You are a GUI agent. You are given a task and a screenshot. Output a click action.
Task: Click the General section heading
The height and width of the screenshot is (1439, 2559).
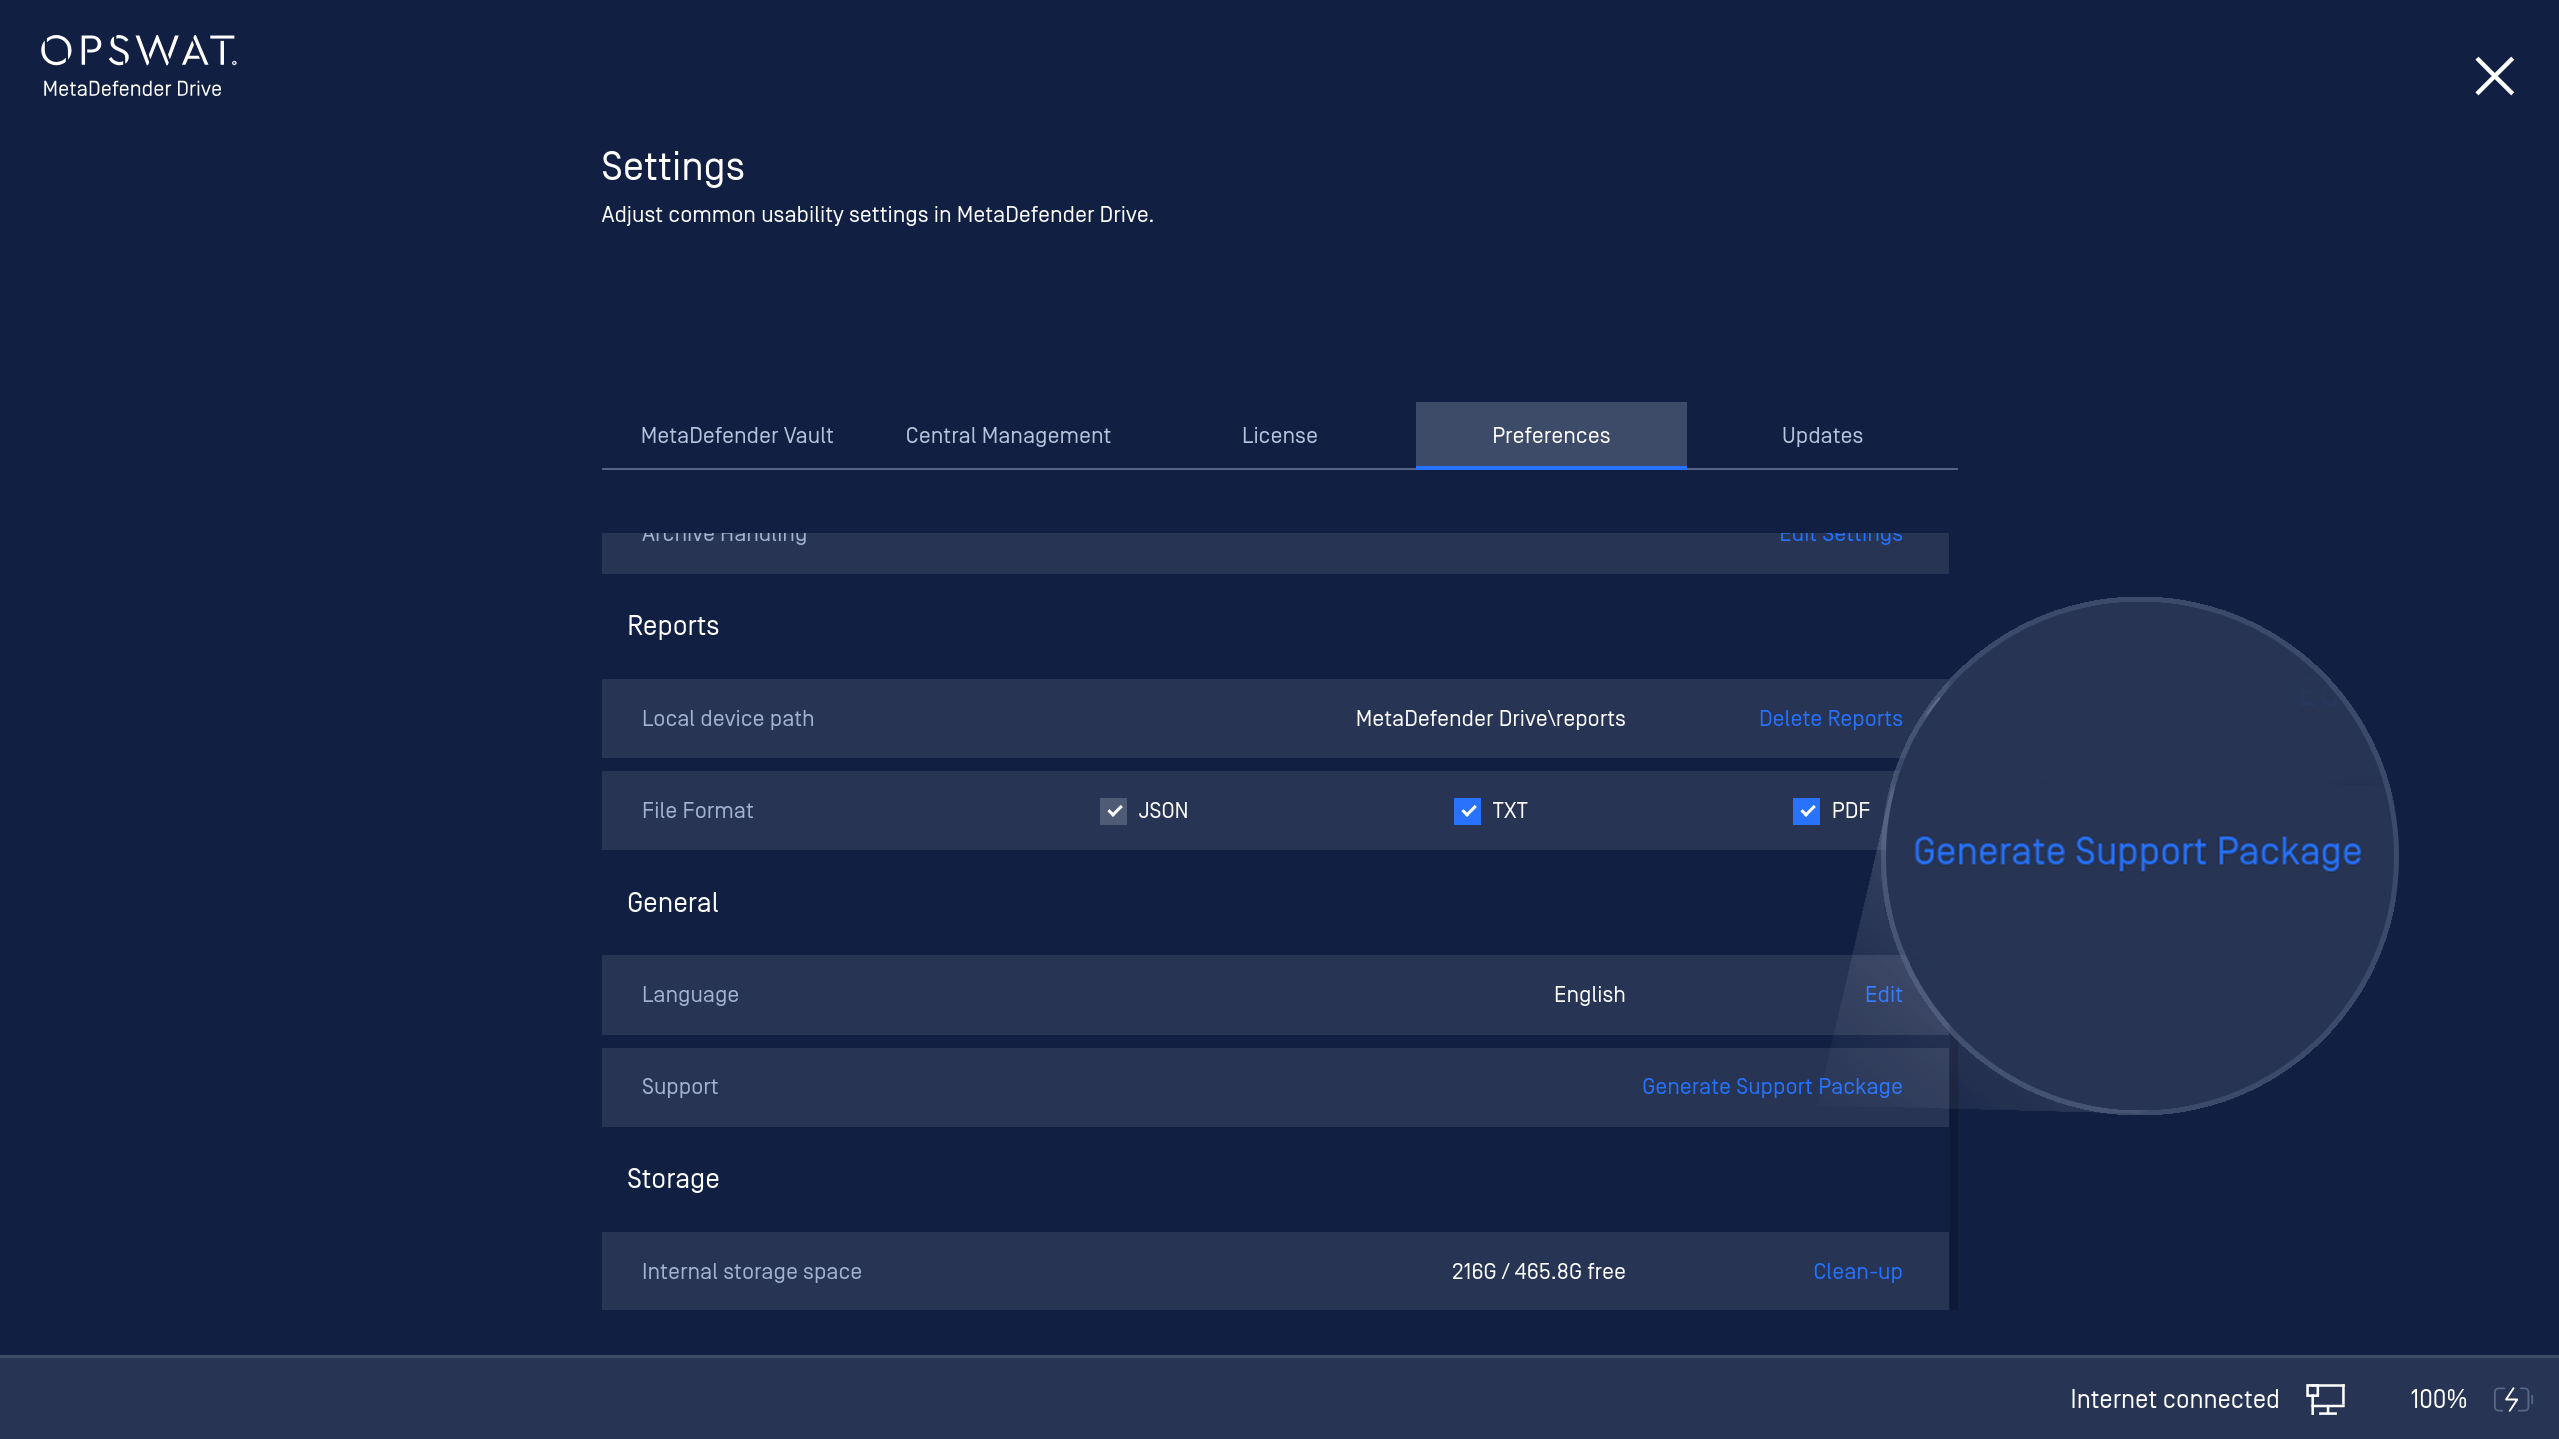point(672,903)
